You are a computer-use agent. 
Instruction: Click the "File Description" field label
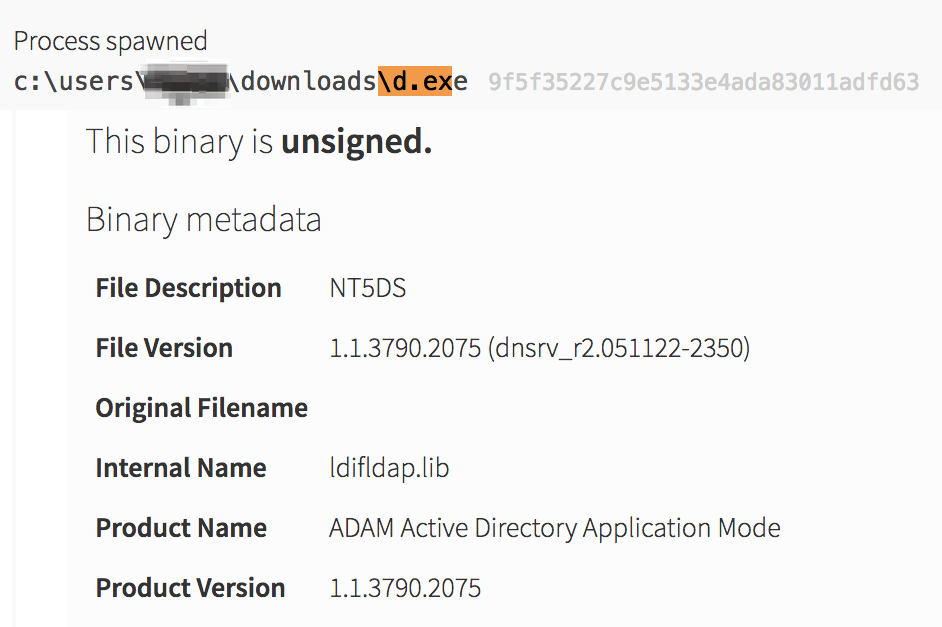click(x=188, y=288)
